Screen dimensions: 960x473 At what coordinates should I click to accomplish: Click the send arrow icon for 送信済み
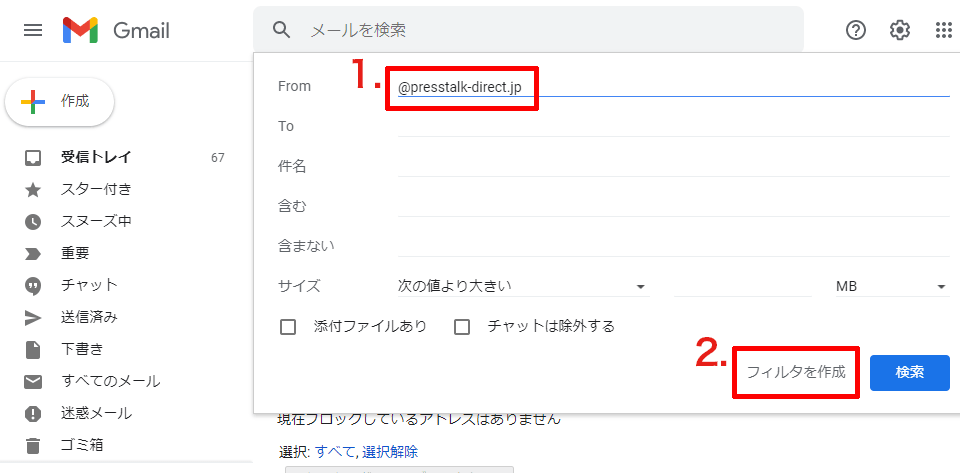pos(32,318)
